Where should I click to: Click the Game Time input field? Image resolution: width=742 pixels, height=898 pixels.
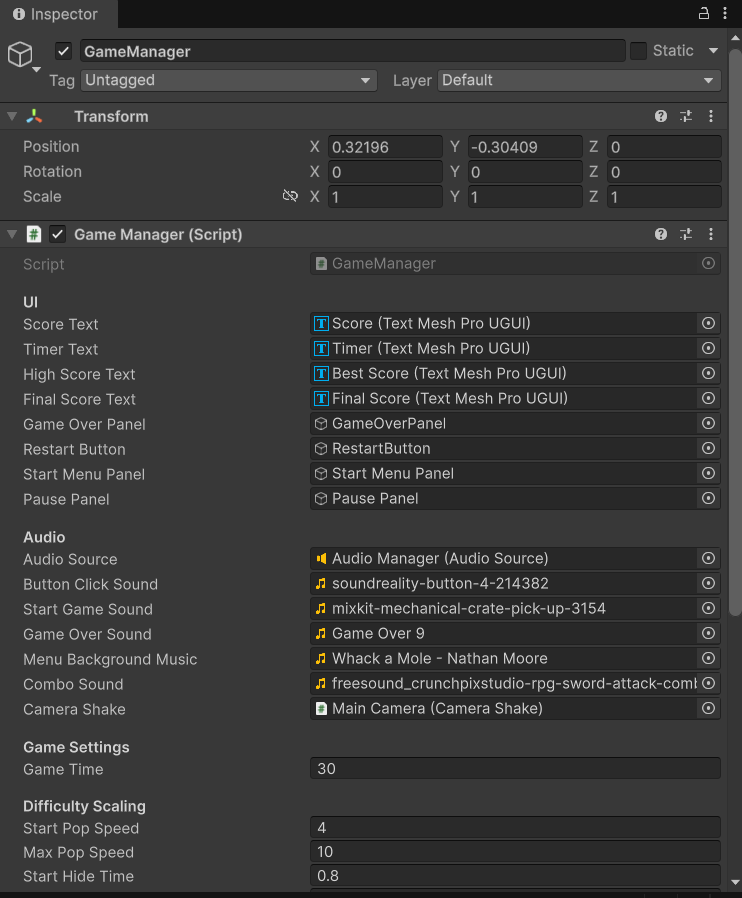coord(515,769)
